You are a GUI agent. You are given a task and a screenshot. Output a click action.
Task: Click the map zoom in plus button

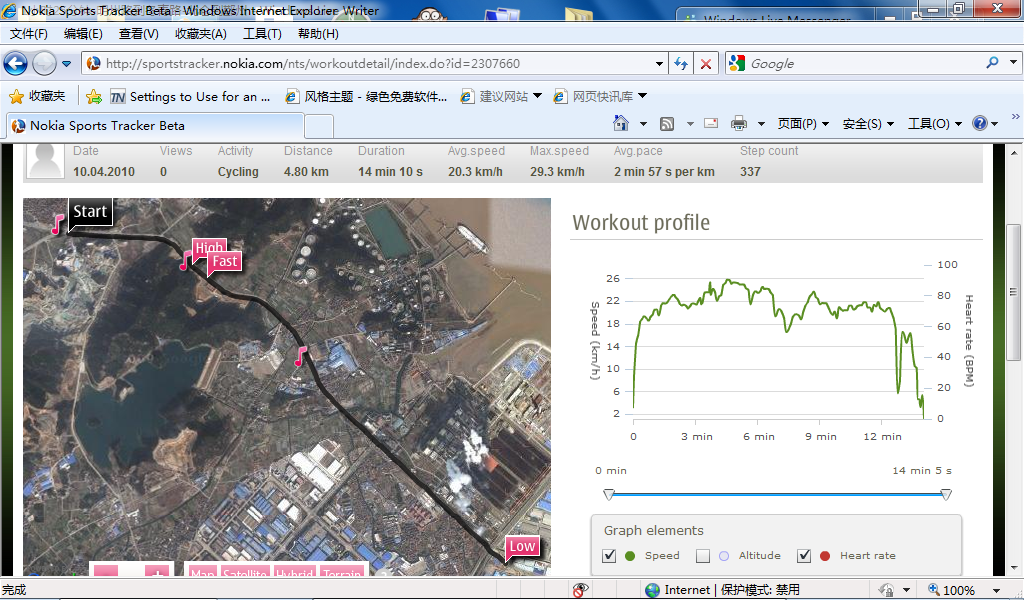[157, 571]
